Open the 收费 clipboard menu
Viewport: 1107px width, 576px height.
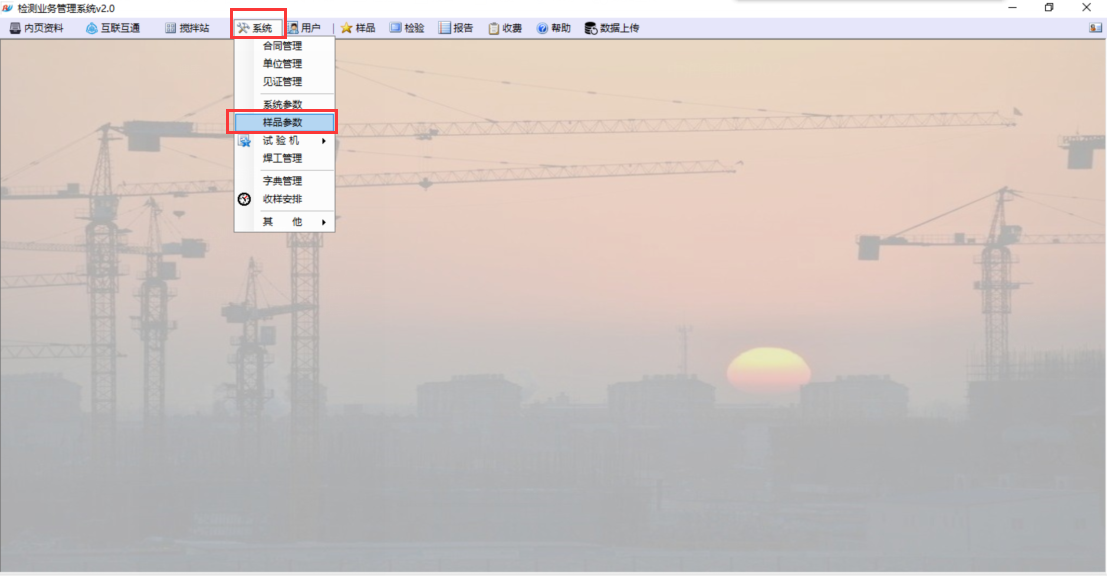pyautogui.click(x=505, y=28)
